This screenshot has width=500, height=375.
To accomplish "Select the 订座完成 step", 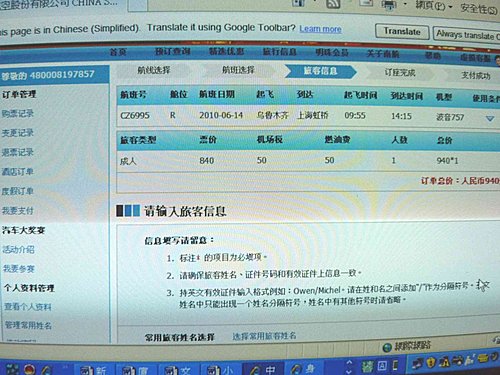I will click(x=400, y=73).
